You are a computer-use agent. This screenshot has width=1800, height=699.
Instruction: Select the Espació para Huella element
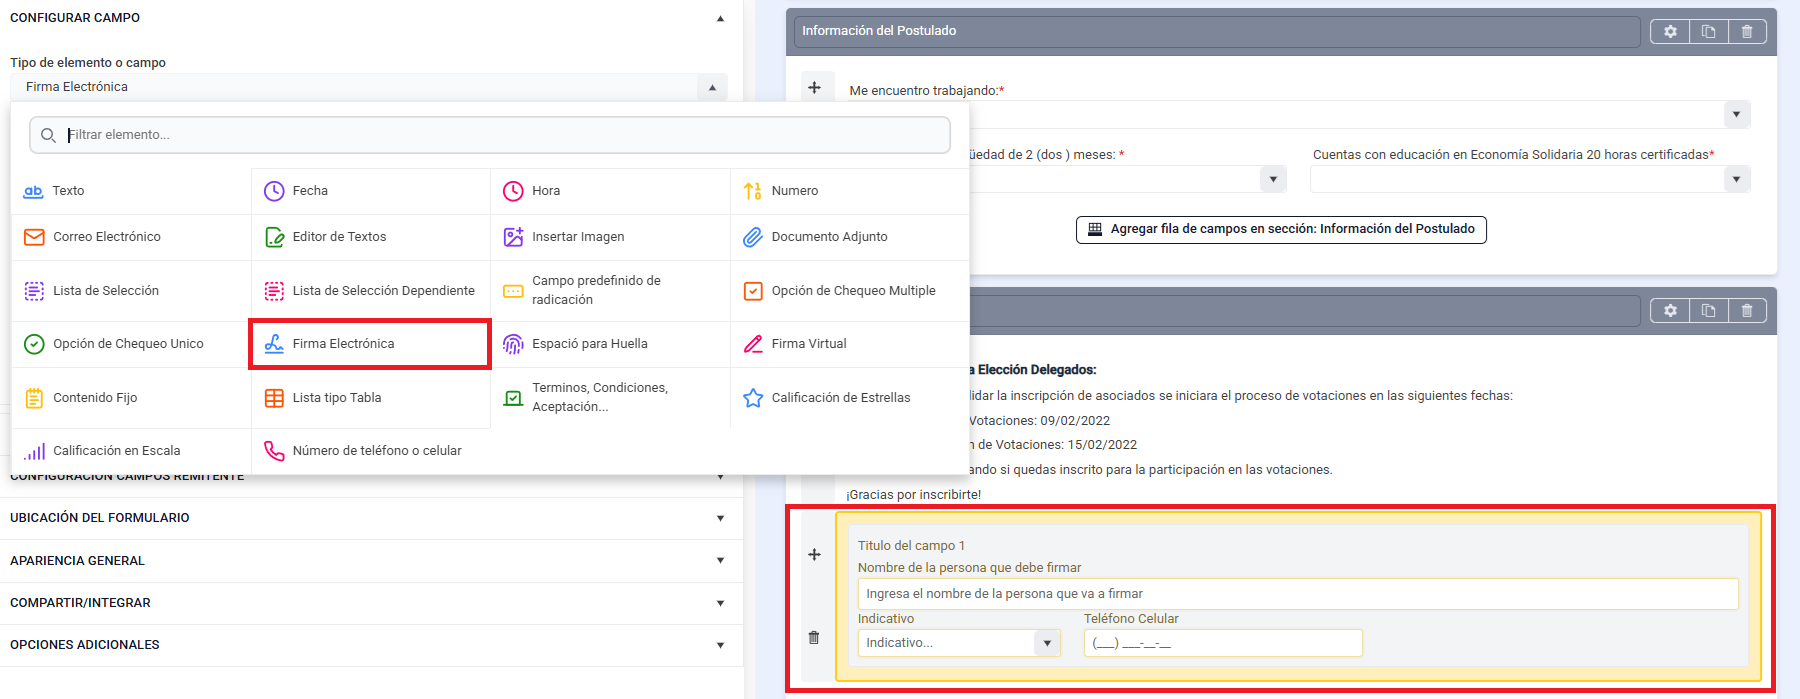[589, 344]
